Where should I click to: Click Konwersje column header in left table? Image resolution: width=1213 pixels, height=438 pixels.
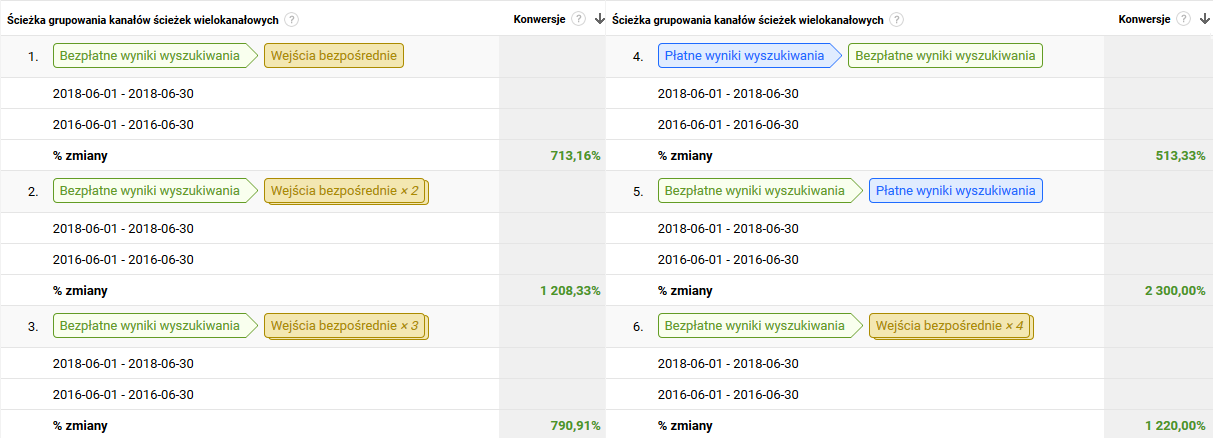[540, 19]
